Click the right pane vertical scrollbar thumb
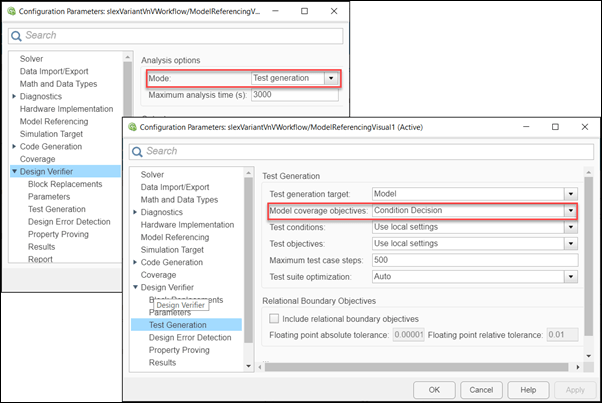 point(588,256)
